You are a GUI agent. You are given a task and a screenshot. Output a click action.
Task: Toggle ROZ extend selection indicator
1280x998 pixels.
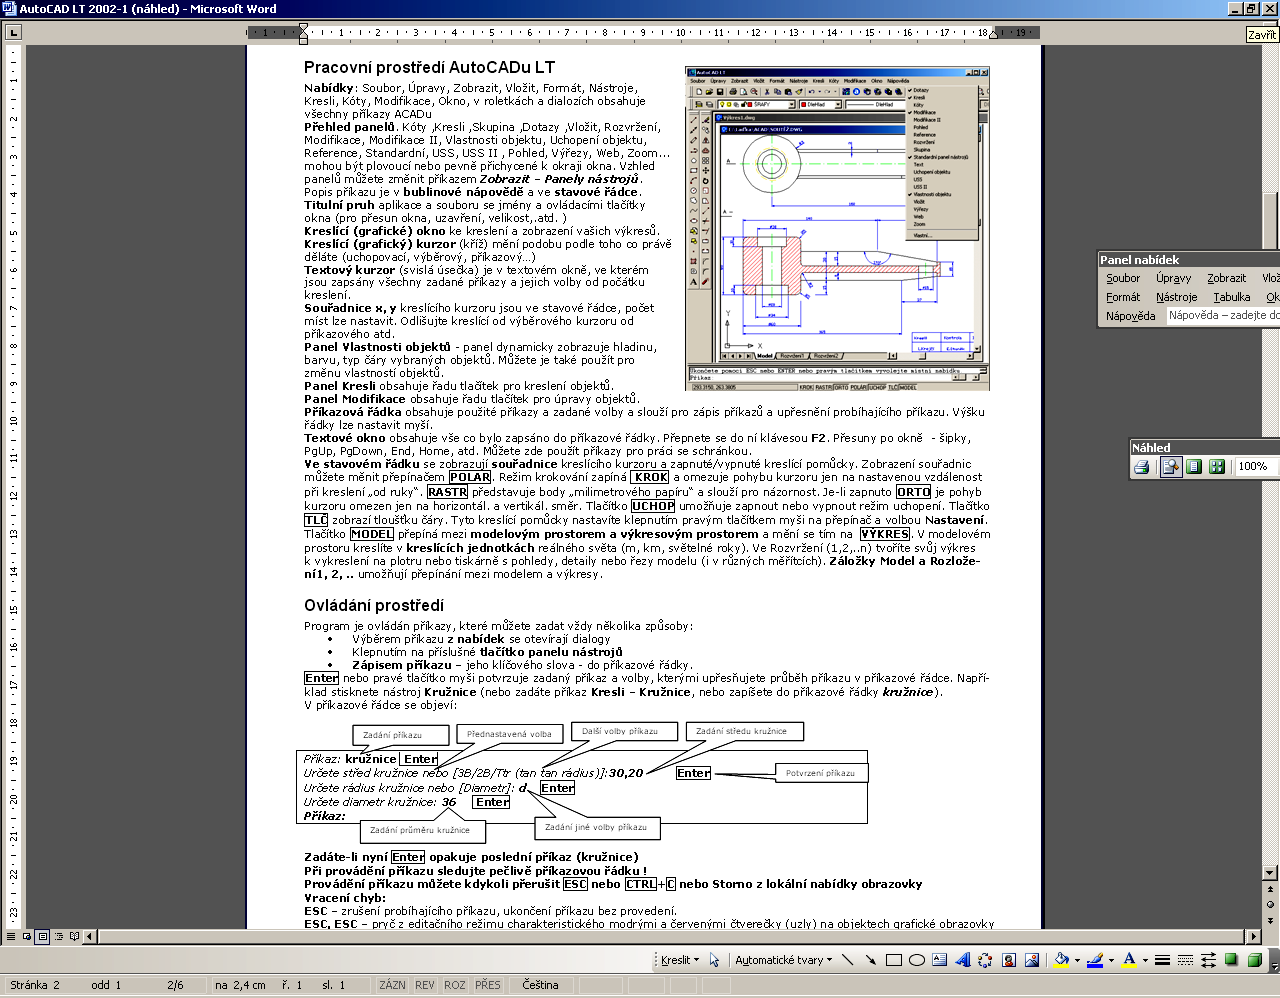(x=455, y=985)
